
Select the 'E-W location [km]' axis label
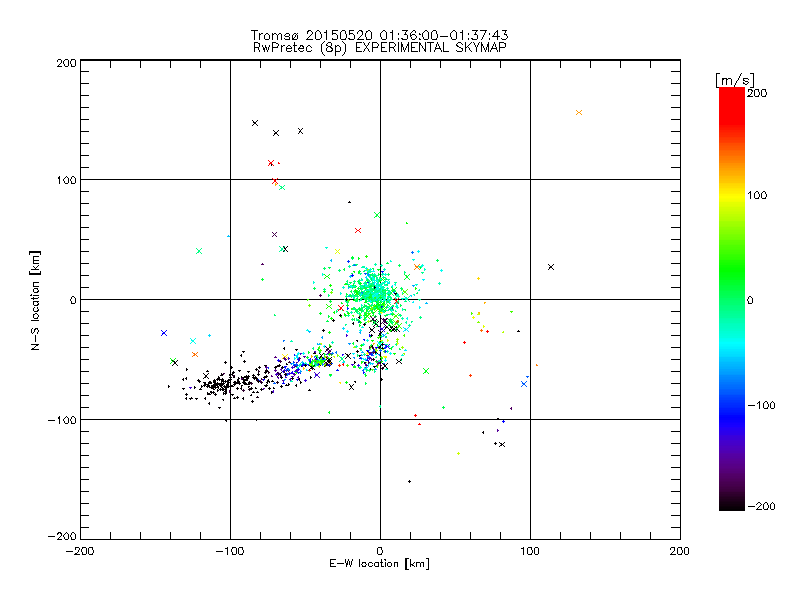pos(379,563)
